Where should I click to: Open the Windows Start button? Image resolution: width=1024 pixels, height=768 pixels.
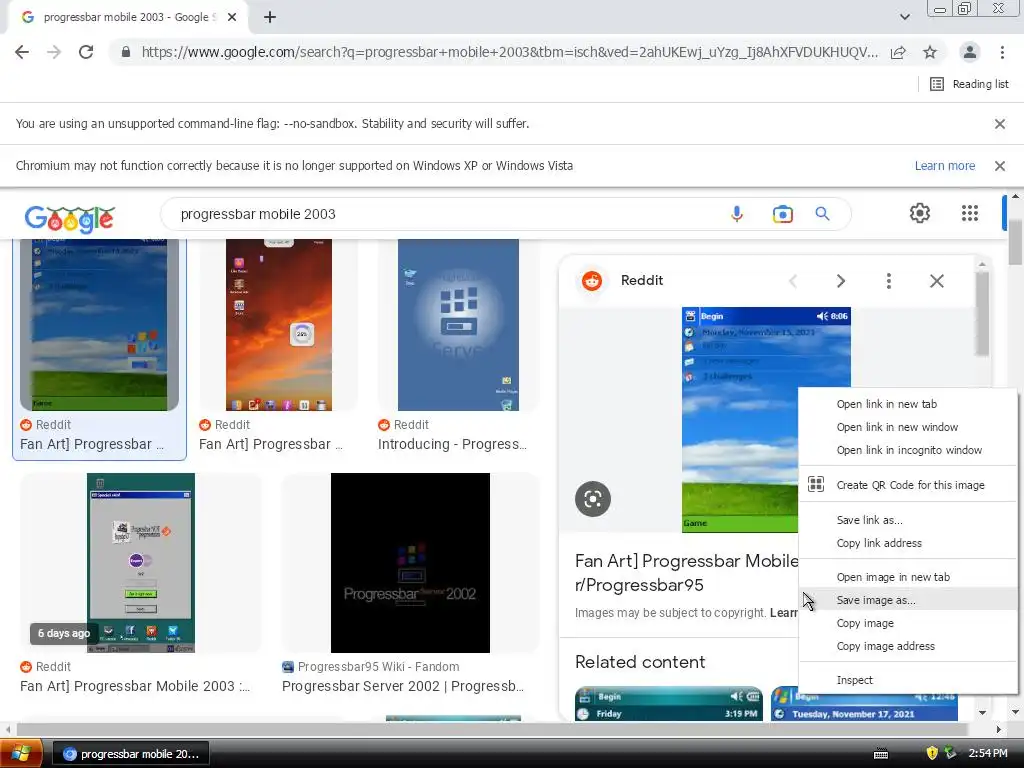pyautogui.click(x=21, y=754)
